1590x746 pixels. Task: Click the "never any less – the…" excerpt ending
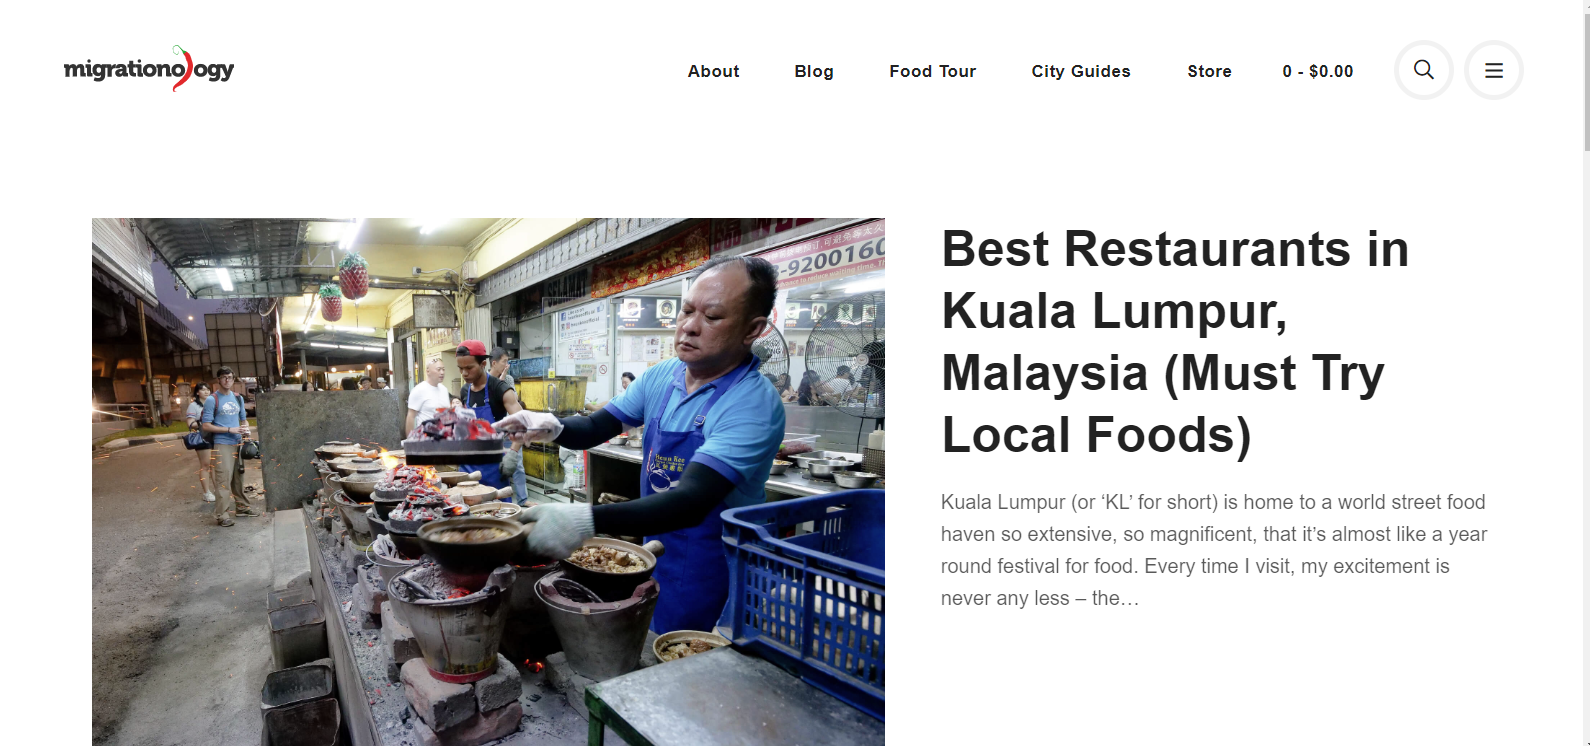click(1040, 598)
